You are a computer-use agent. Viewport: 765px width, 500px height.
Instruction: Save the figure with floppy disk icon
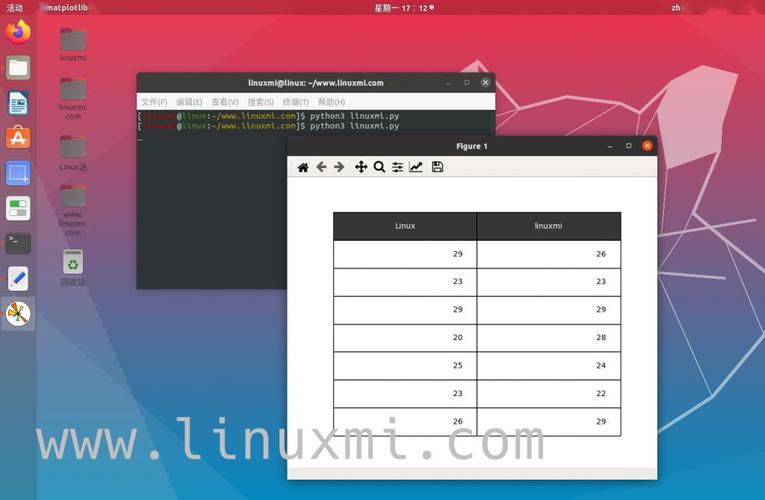coord(438,167)
